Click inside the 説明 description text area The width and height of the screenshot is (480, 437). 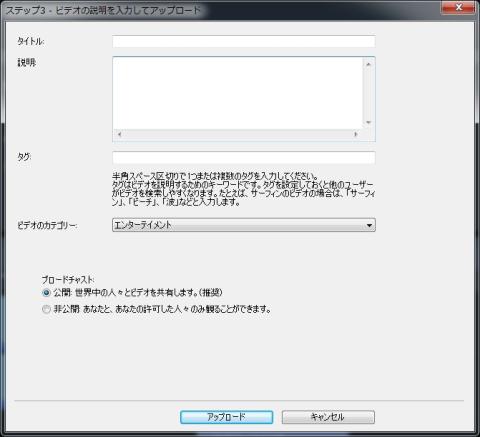click(x=238, y=93)
